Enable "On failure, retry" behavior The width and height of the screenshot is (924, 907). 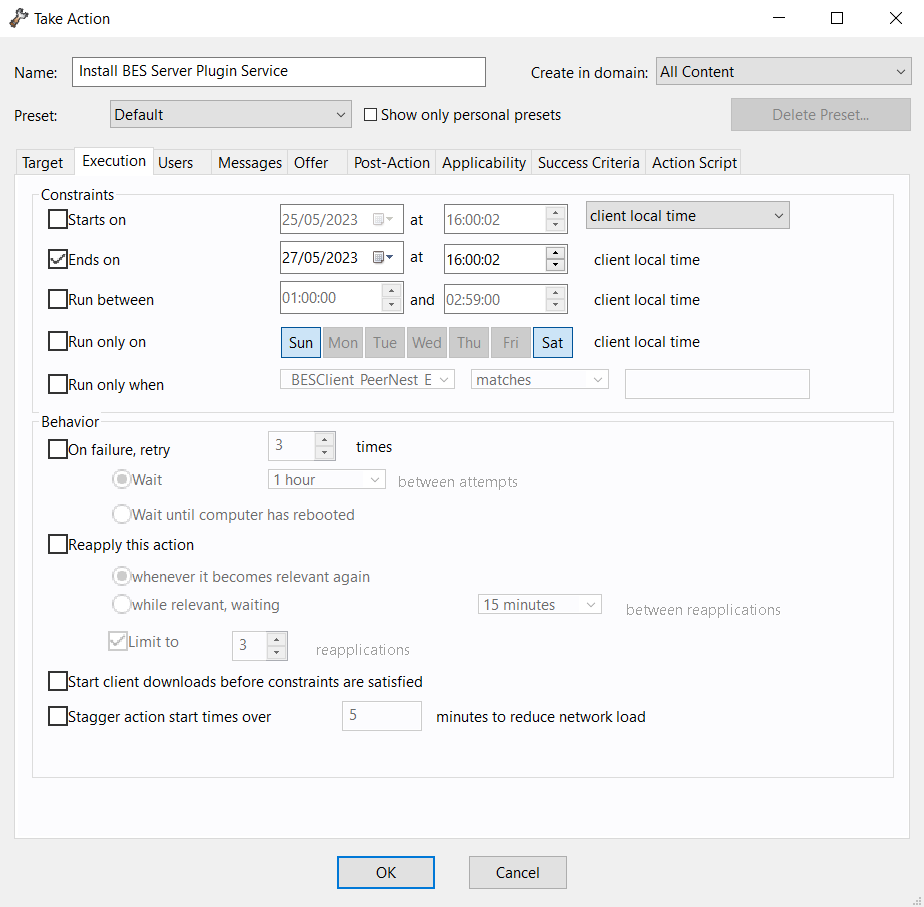(57, 449)
